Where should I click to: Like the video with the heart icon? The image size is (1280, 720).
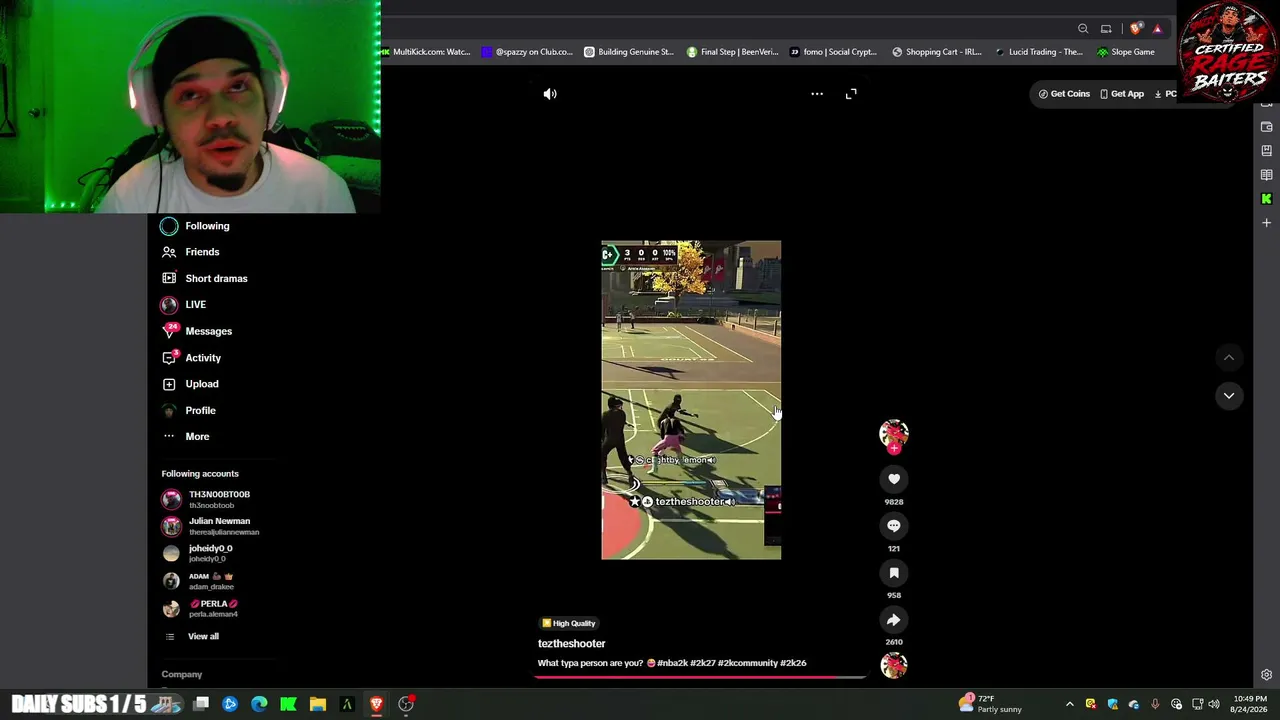point(894,479)
